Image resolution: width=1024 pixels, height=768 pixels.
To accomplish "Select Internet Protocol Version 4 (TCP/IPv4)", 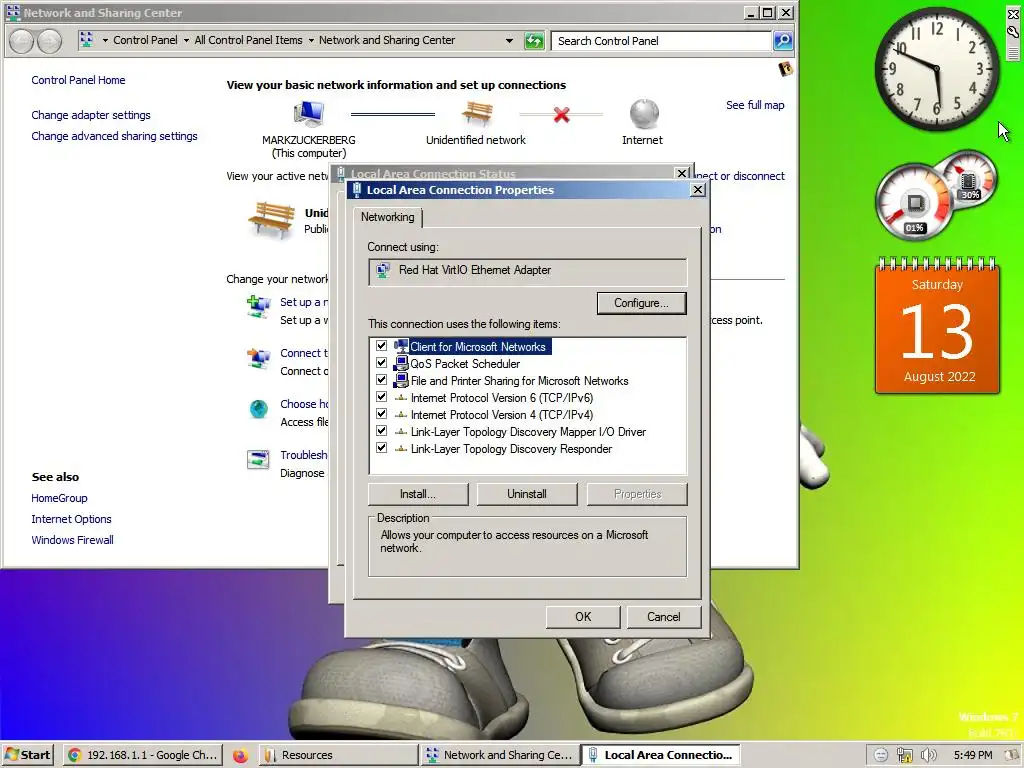I will click(x=502, y=415).
